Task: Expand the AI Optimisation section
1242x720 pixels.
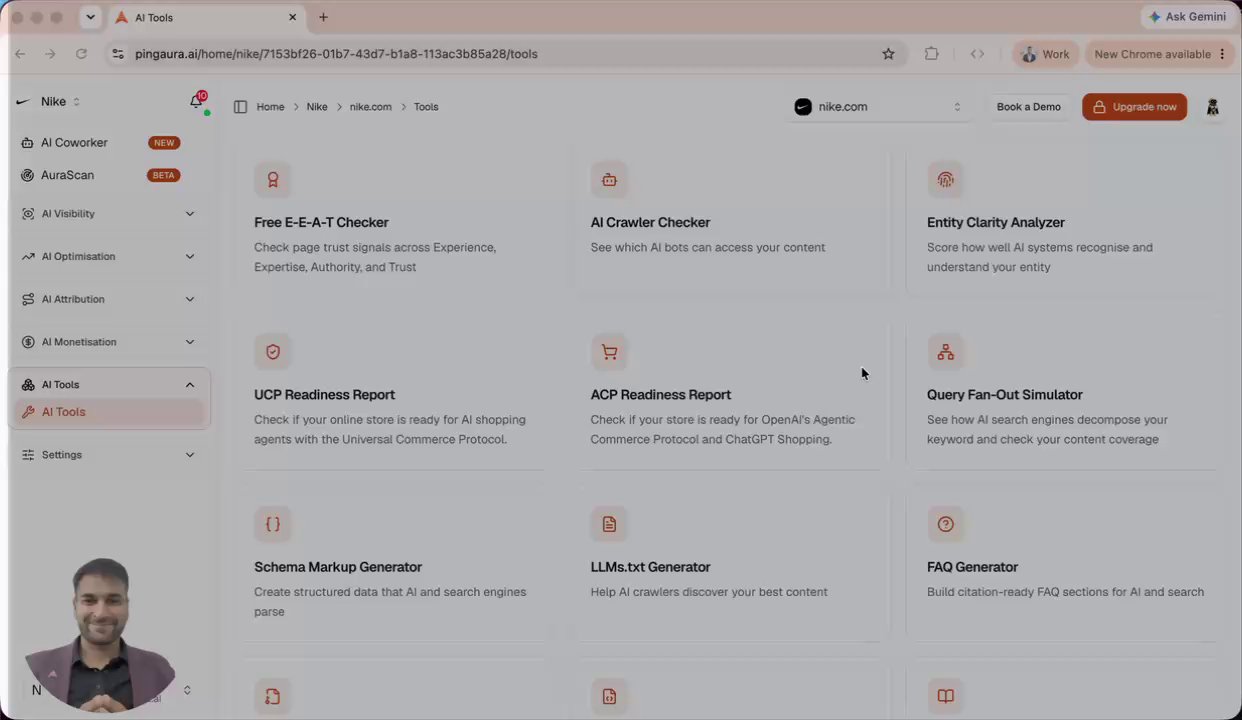Action: (x=108, y=257)
